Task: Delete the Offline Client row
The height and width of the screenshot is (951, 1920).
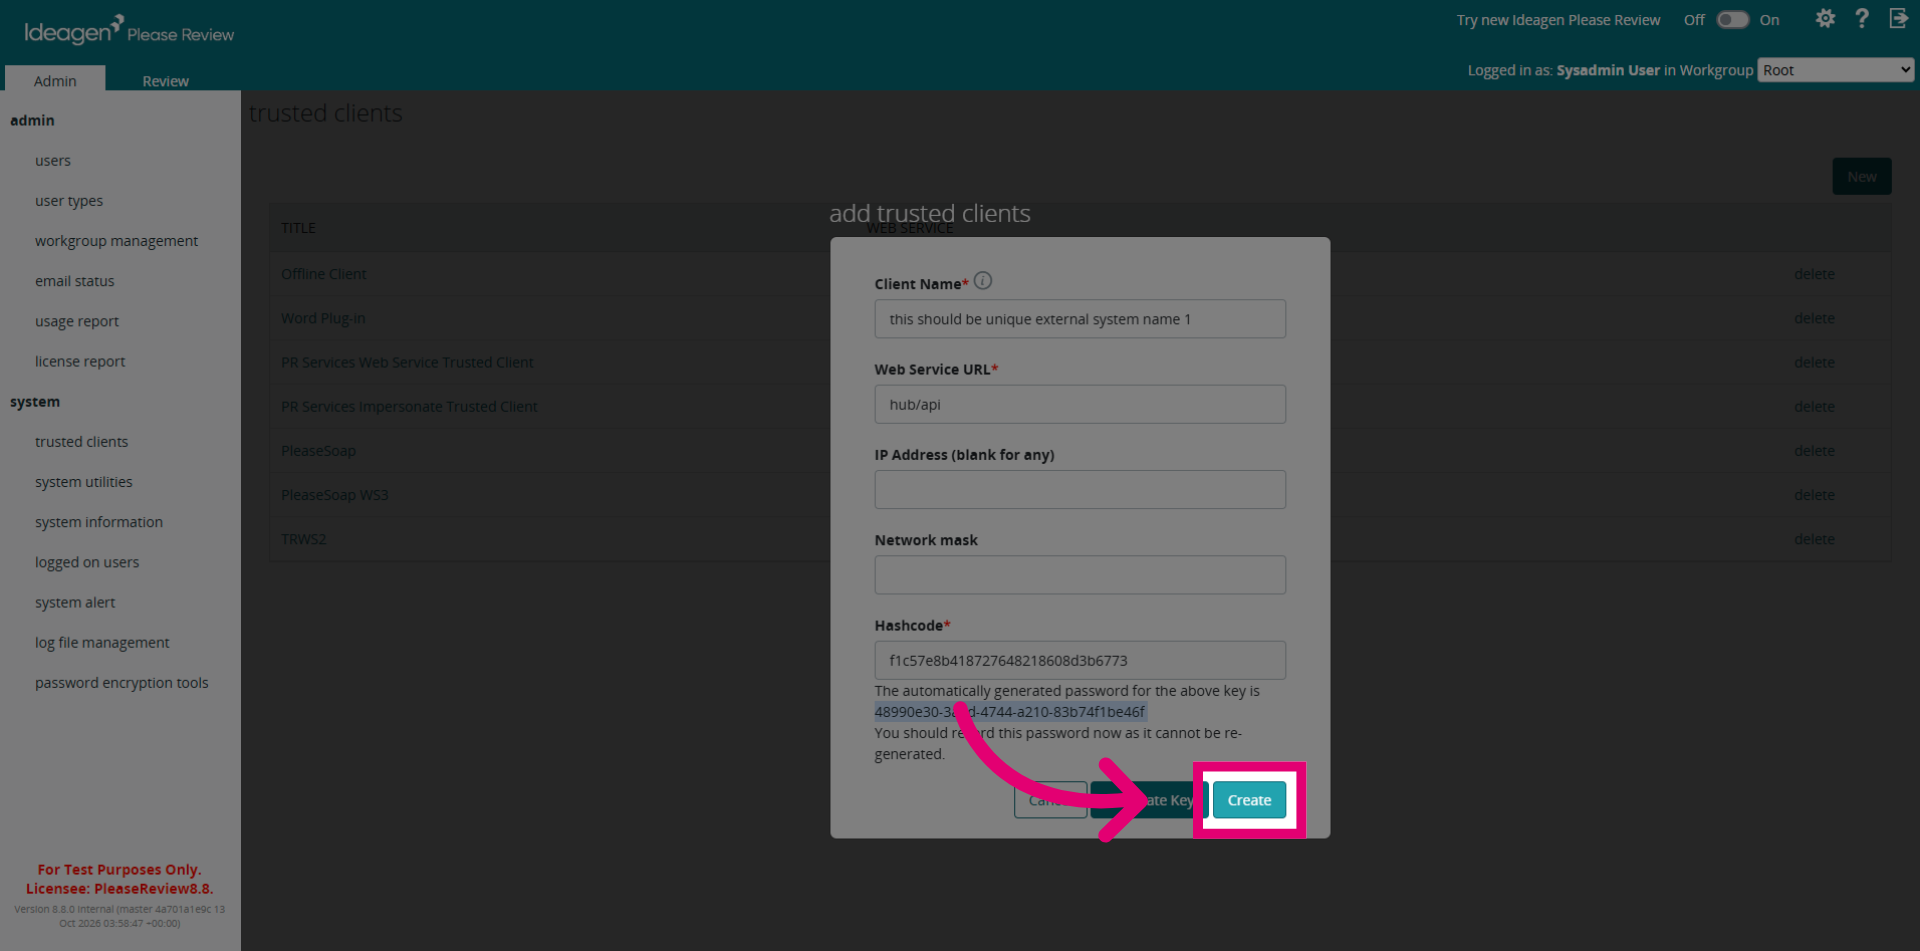Action: (1814, 274)
